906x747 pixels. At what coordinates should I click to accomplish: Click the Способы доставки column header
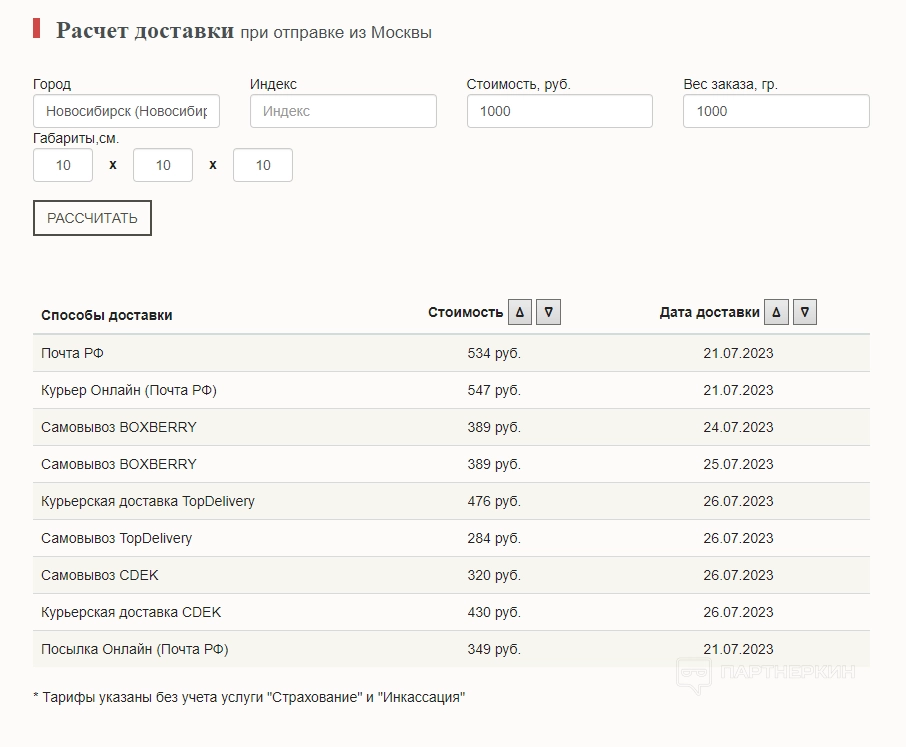tap(107, 315)
